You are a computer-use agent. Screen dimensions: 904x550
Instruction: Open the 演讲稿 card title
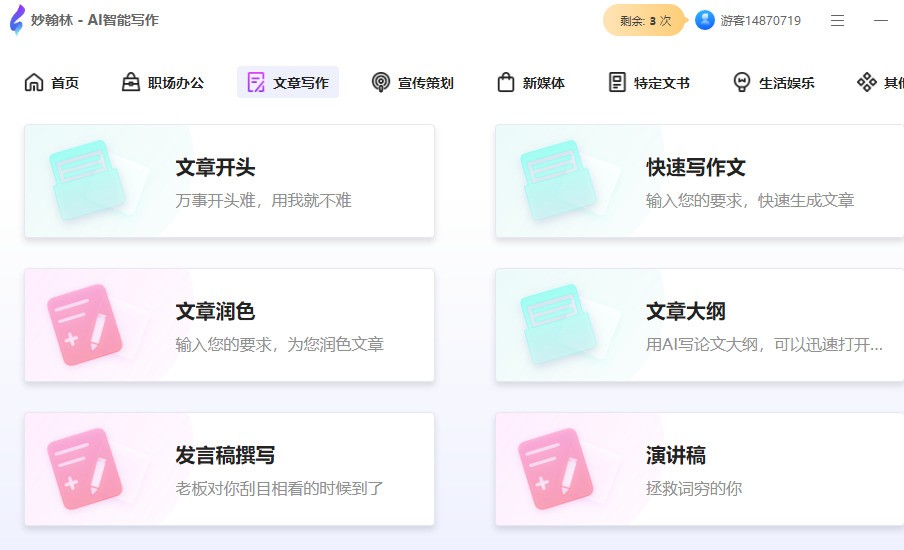pos(676,455)
